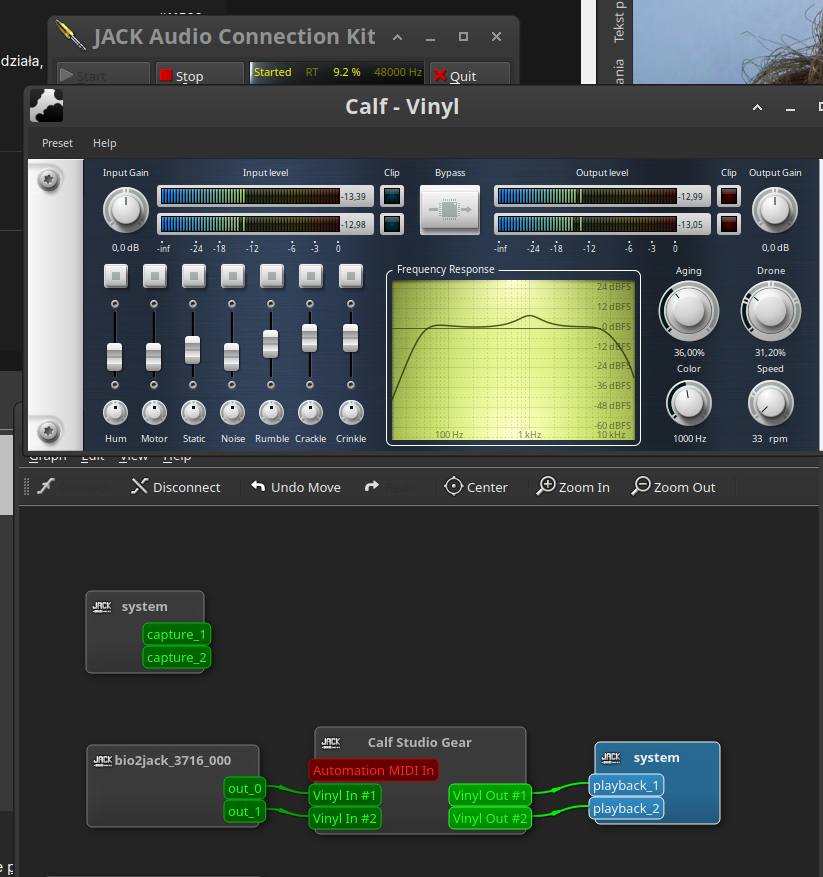Click the Crinkle level fader handle
The width and height of the screenshot is (823, 877).
(351, 338)
